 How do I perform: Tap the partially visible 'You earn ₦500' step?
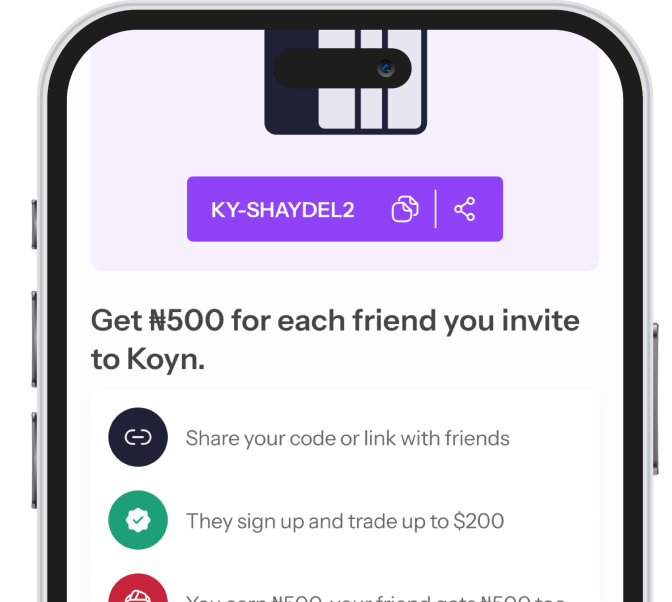(x=375, y=598)
